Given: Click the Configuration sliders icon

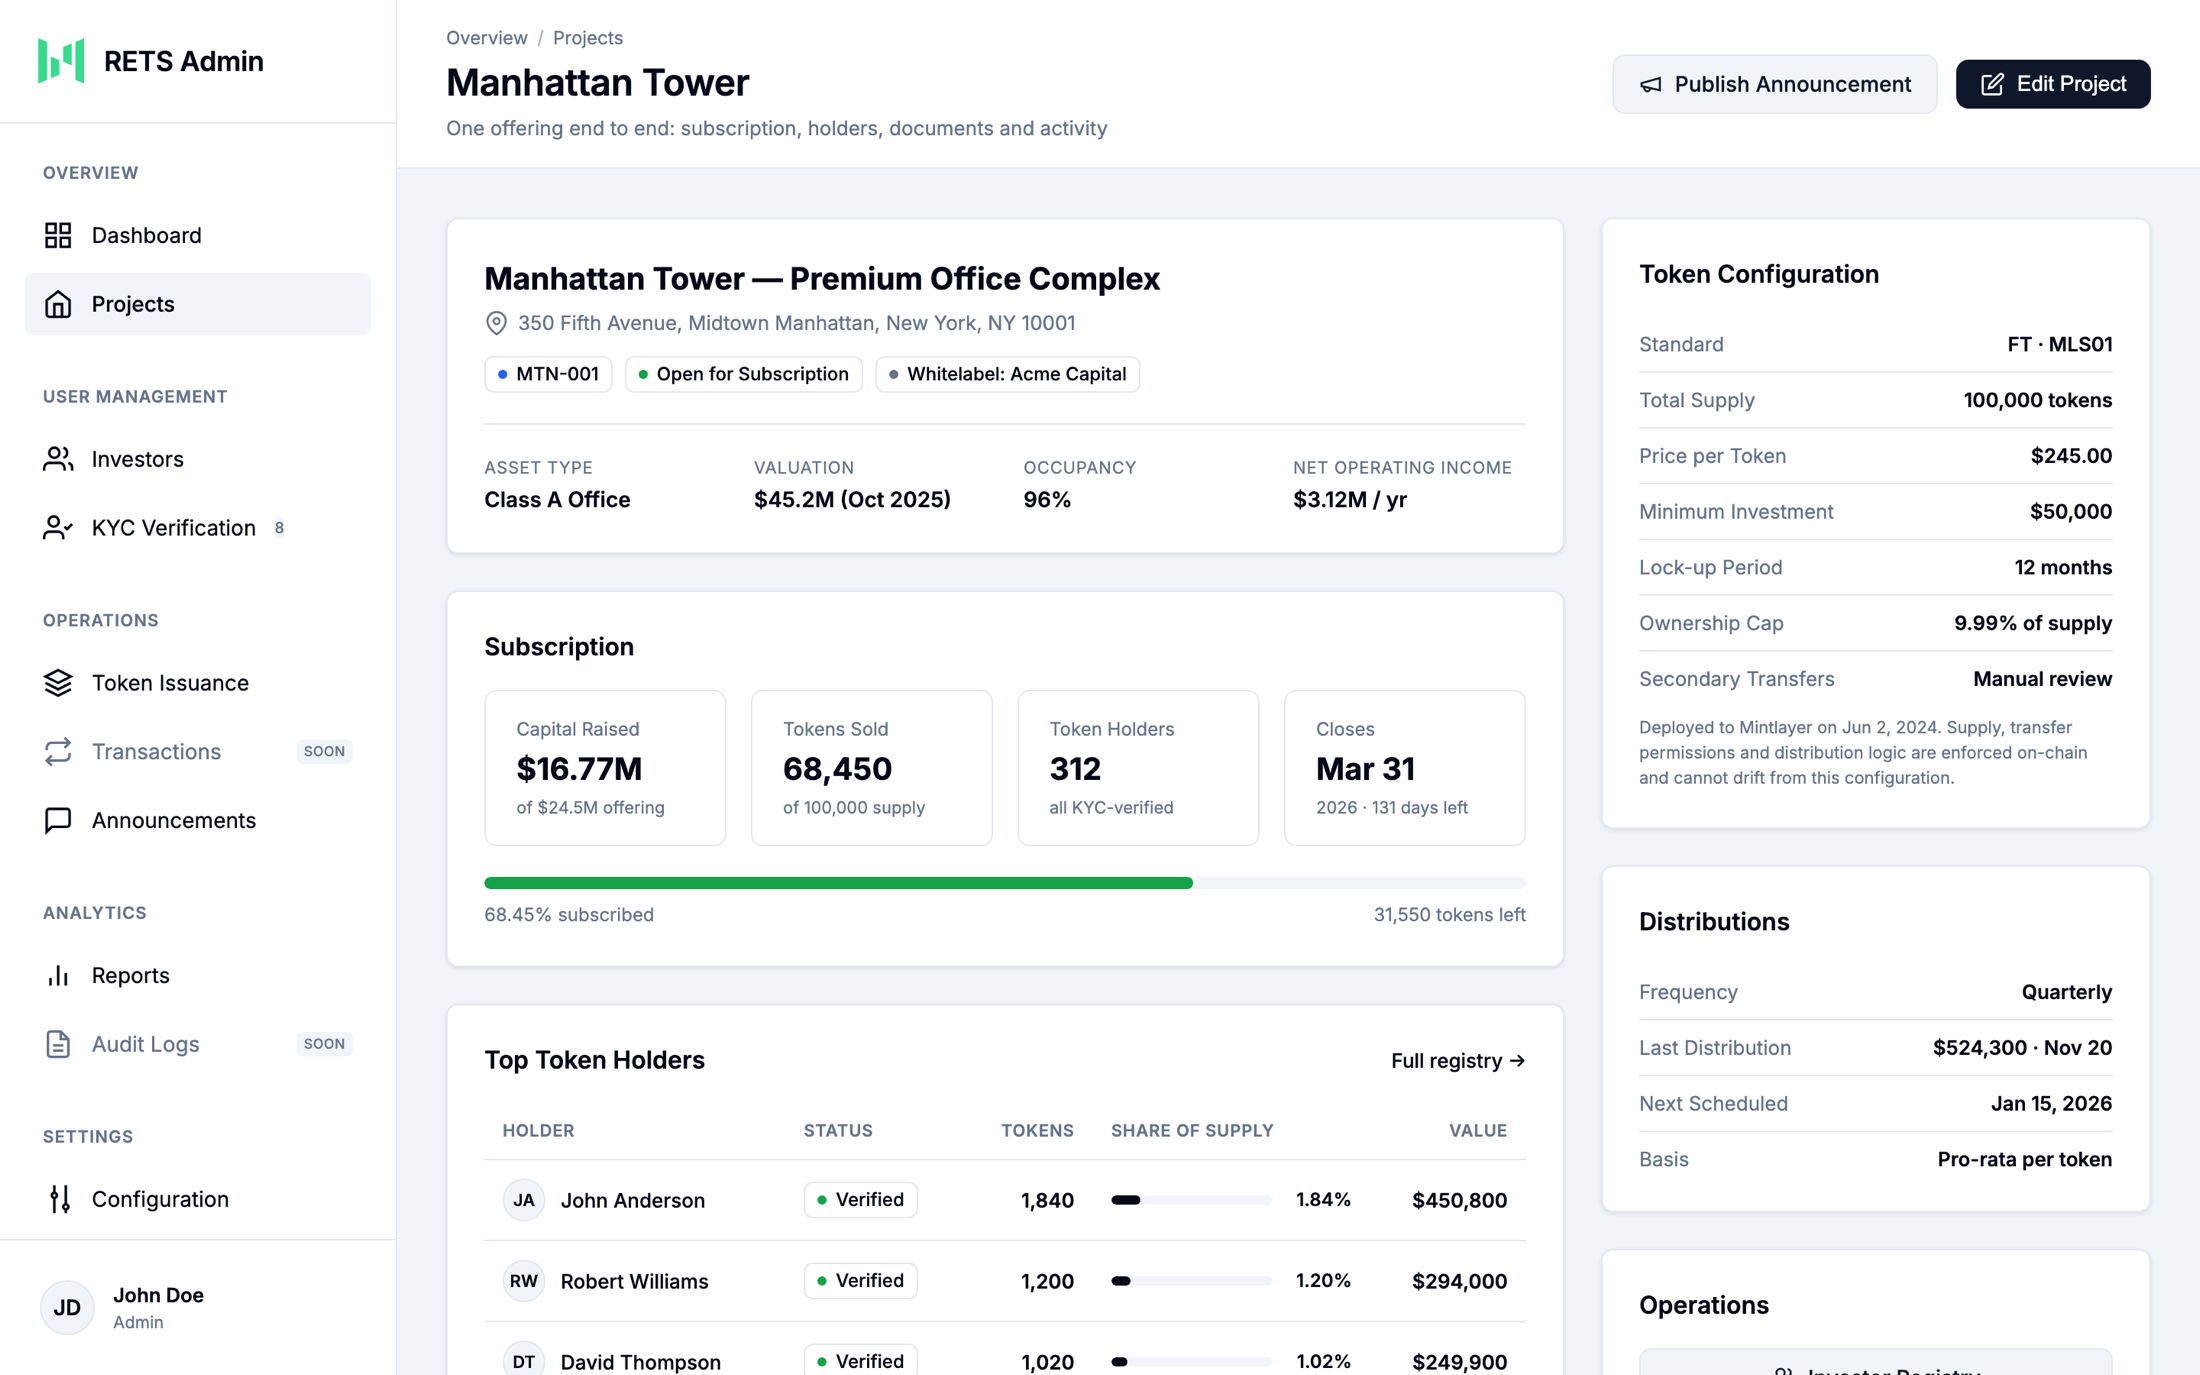Looking at the screenshot, I should pyautogui.click(x=60, y=1198).
